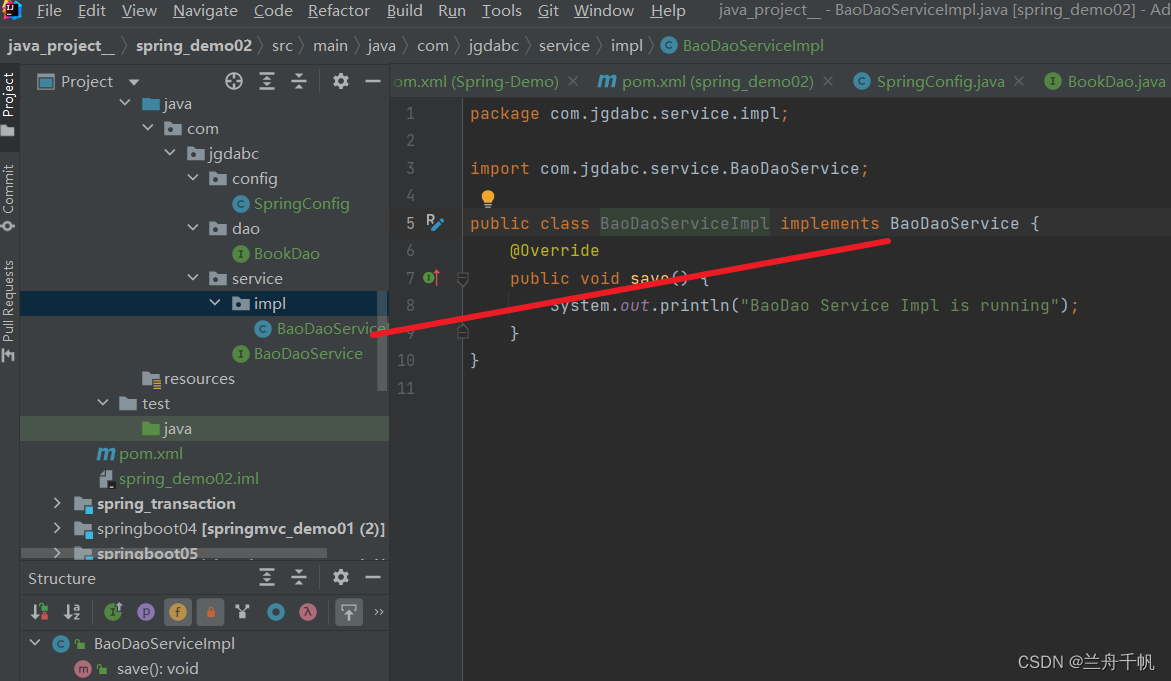1171x681 pixels.
Task: Toggle show anonymous classes
Action: 276,612
